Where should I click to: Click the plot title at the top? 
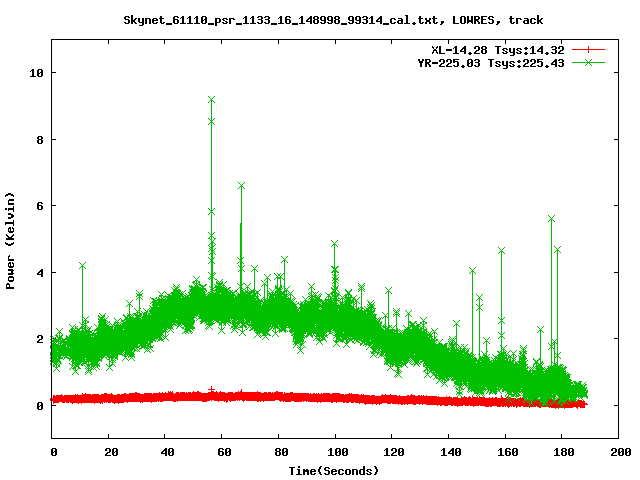click(333, 19)
